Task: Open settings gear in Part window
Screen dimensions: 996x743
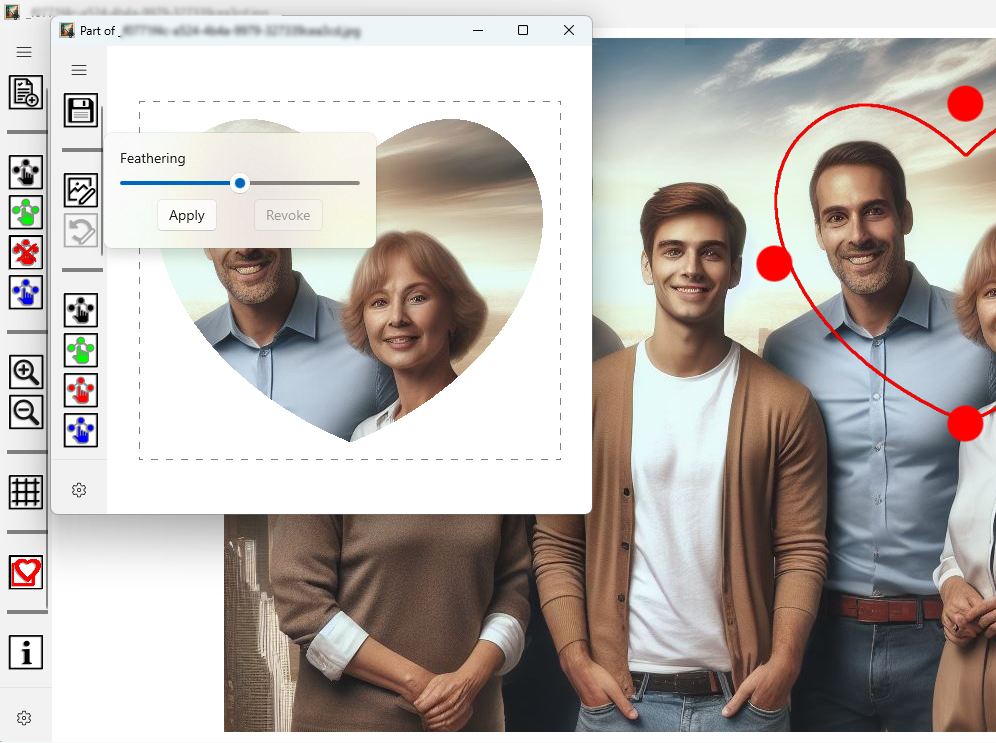Action: tap(79, 490)
